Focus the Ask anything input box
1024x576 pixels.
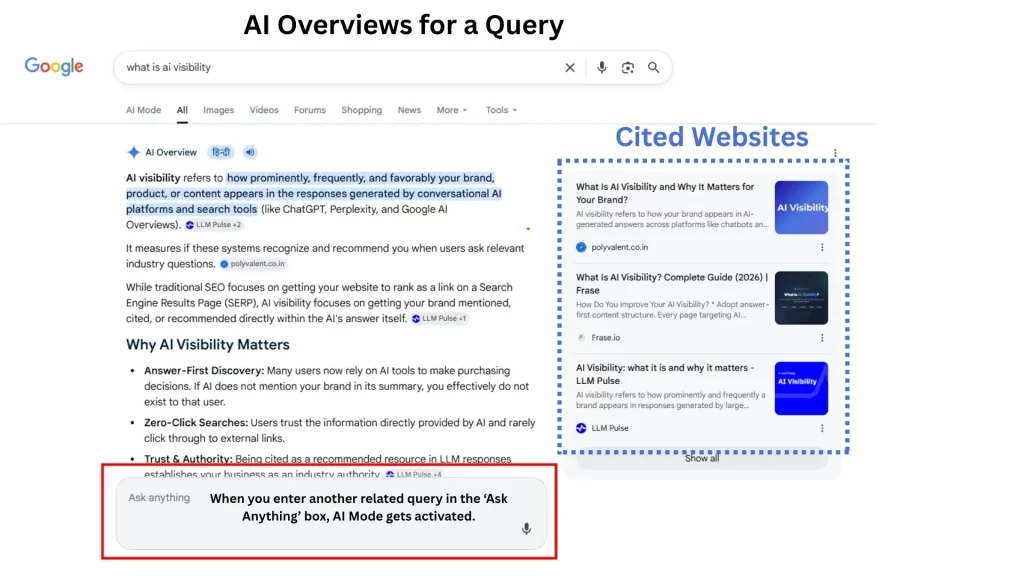331,513
